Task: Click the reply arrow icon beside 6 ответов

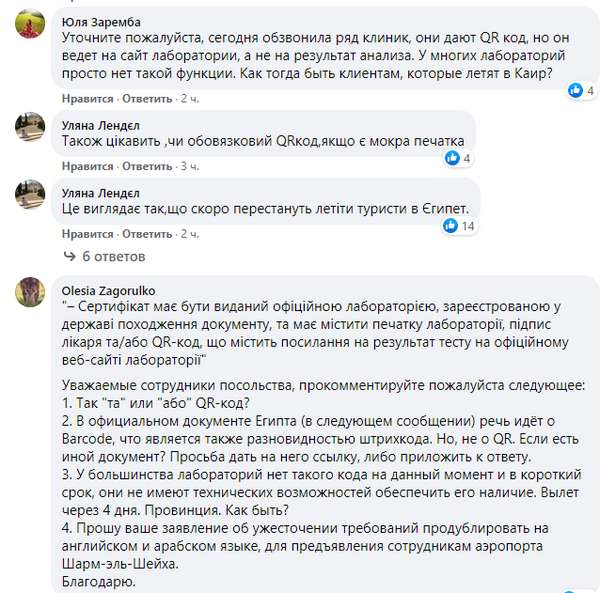Action: point(70,255)
